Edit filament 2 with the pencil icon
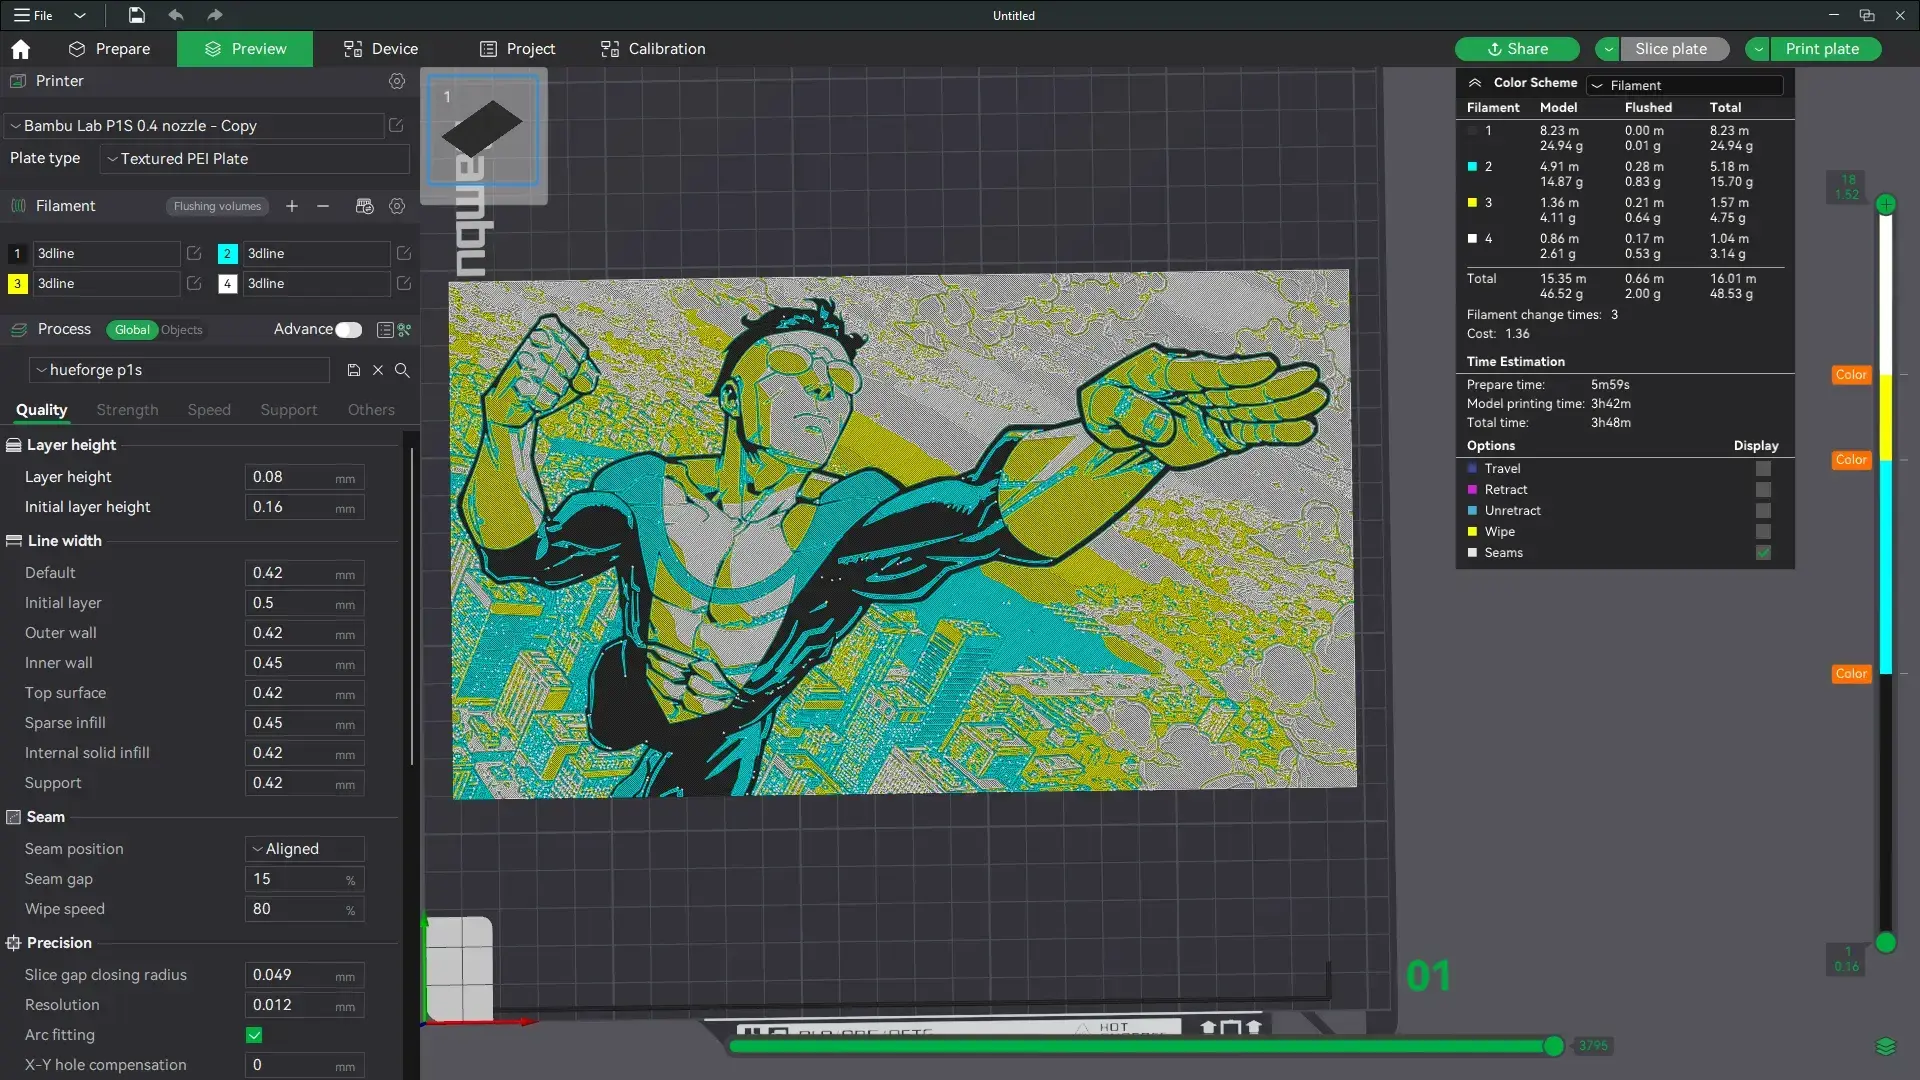 click(x=404, y=254)
